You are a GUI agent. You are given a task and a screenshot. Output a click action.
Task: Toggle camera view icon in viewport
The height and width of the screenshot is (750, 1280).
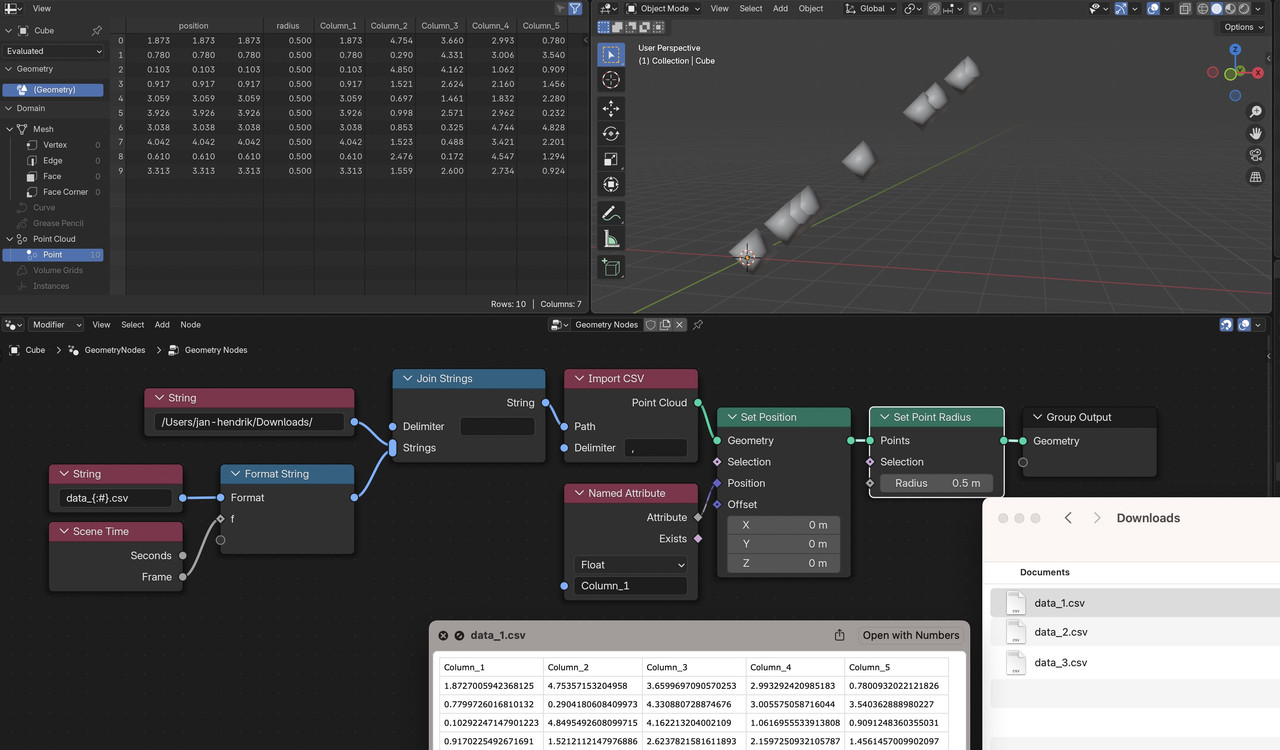click(x=1255, y=155)
